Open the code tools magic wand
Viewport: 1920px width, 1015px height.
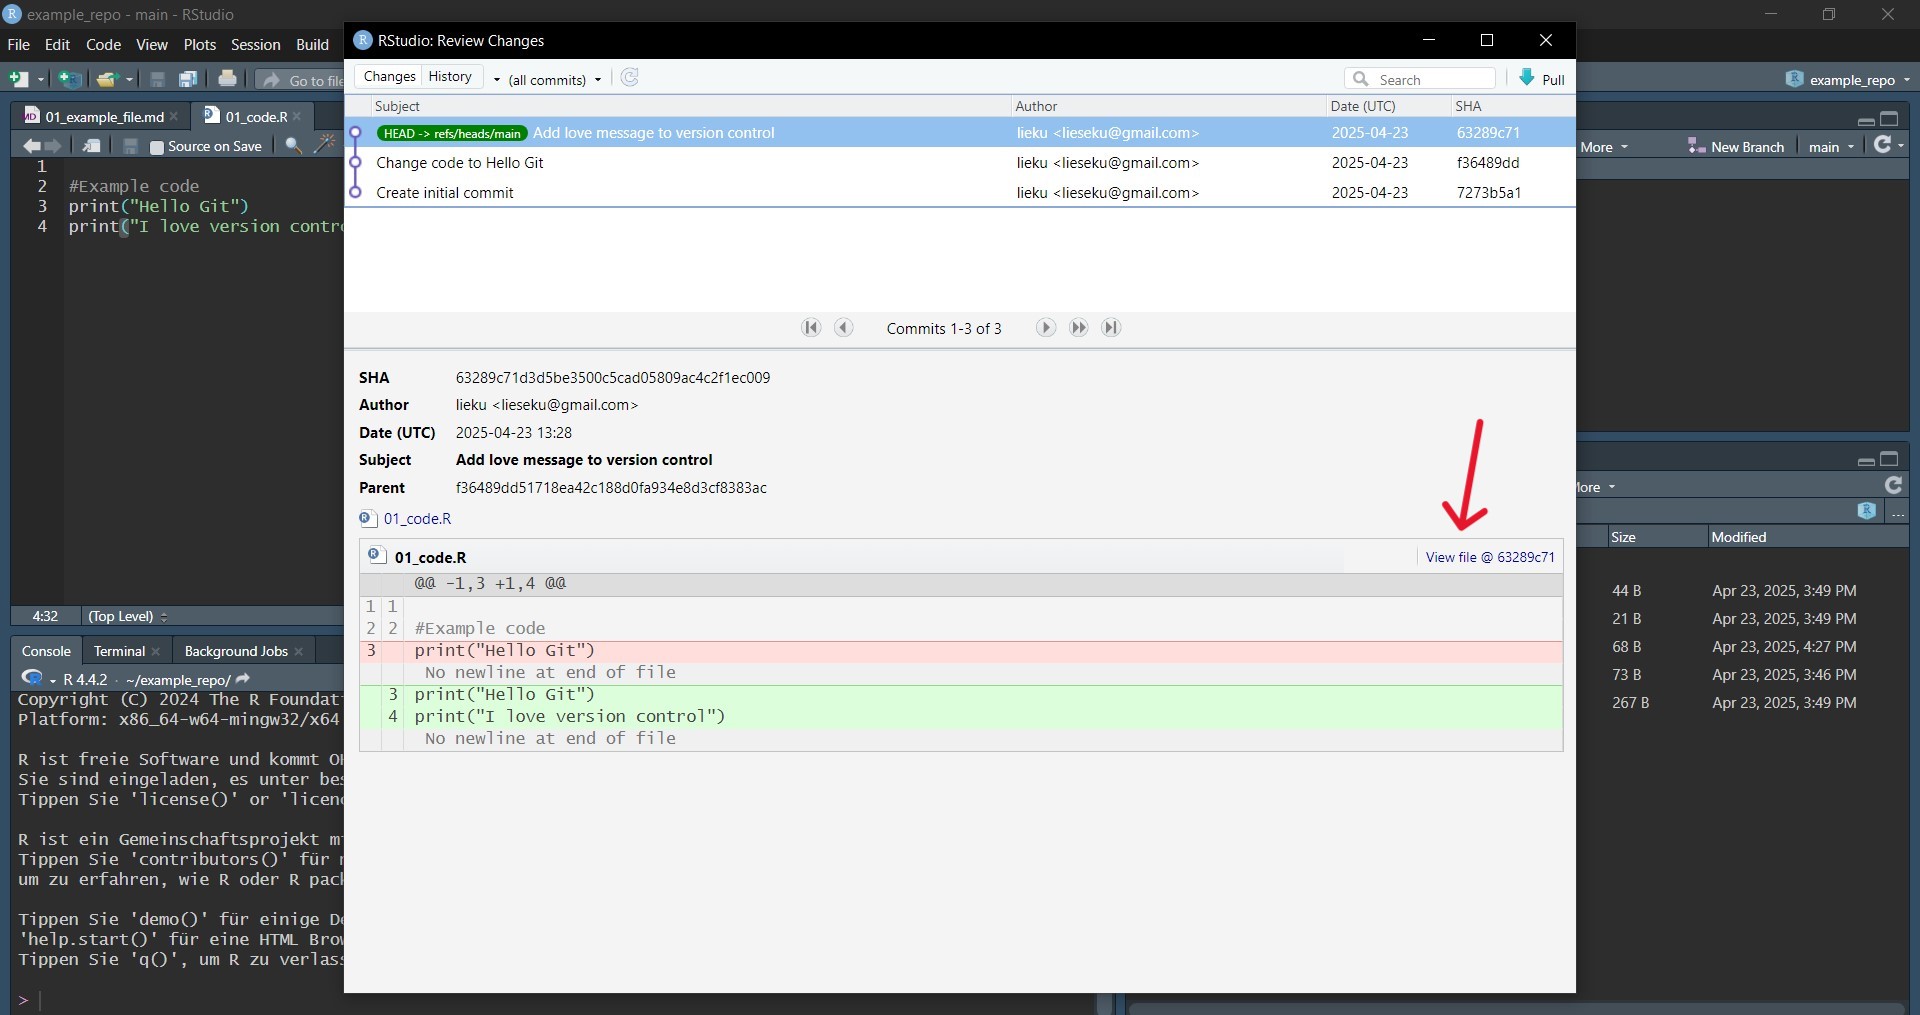pyautogui.click(x=324, y=145)
